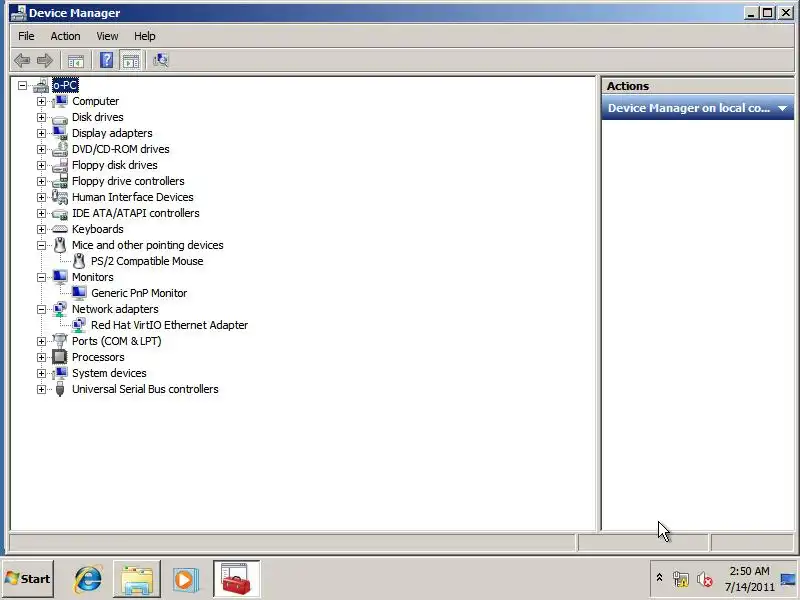
Task: Select the Floppy drive controllers label
Action: click(128, 181)
